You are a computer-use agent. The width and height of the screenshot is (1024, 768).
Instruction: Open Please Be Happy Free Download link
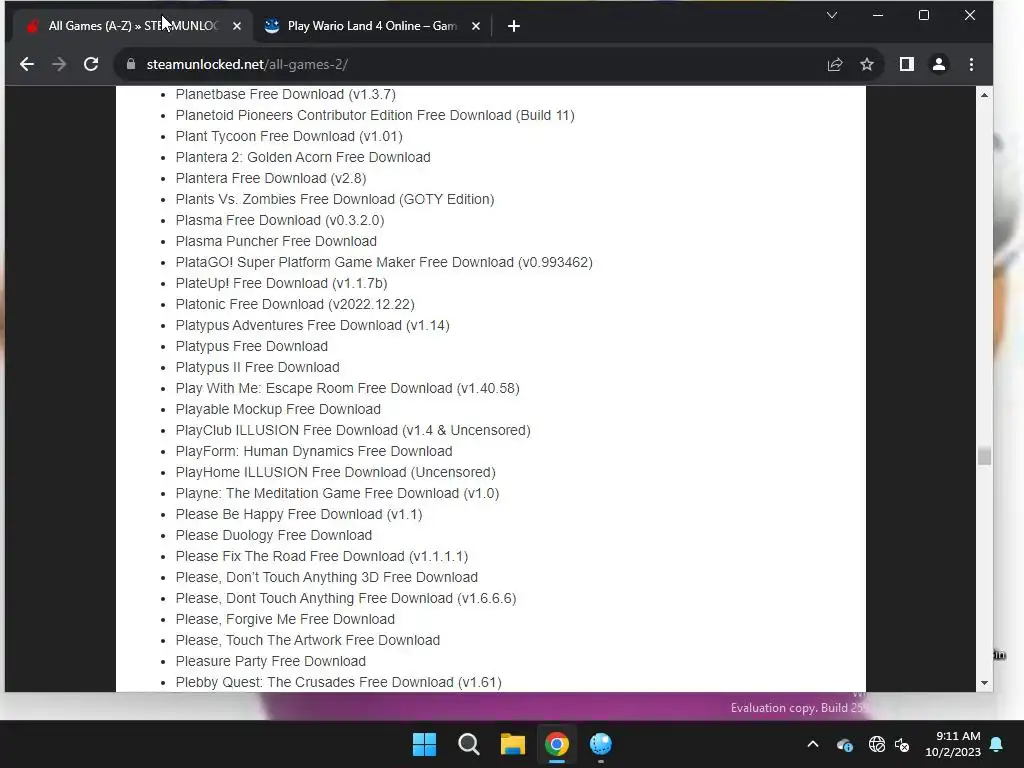coord(298,514)
